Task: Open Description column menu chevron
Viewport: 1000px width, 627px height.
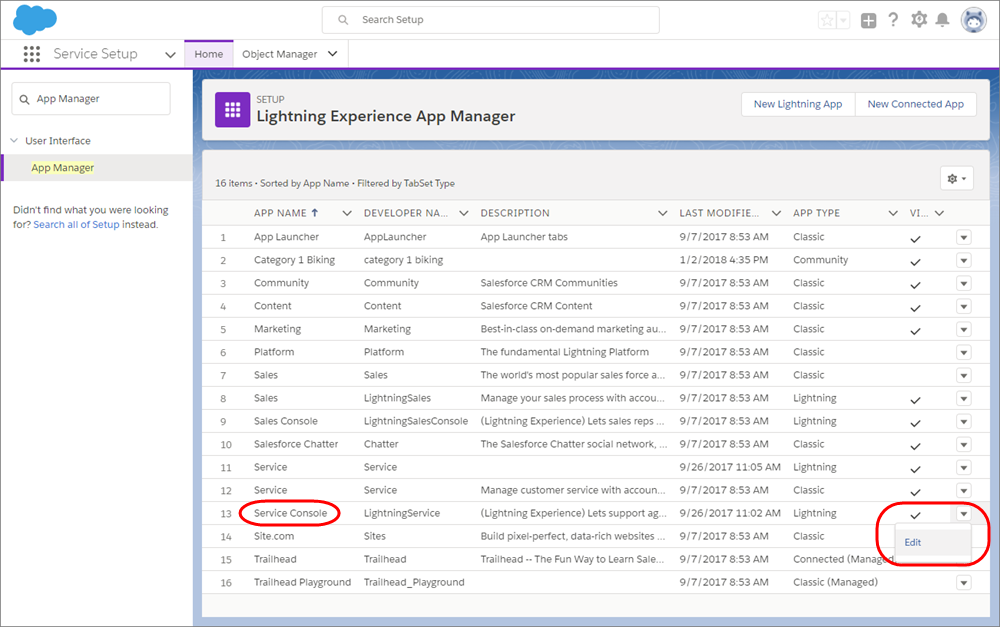Action: coord(663,213)
